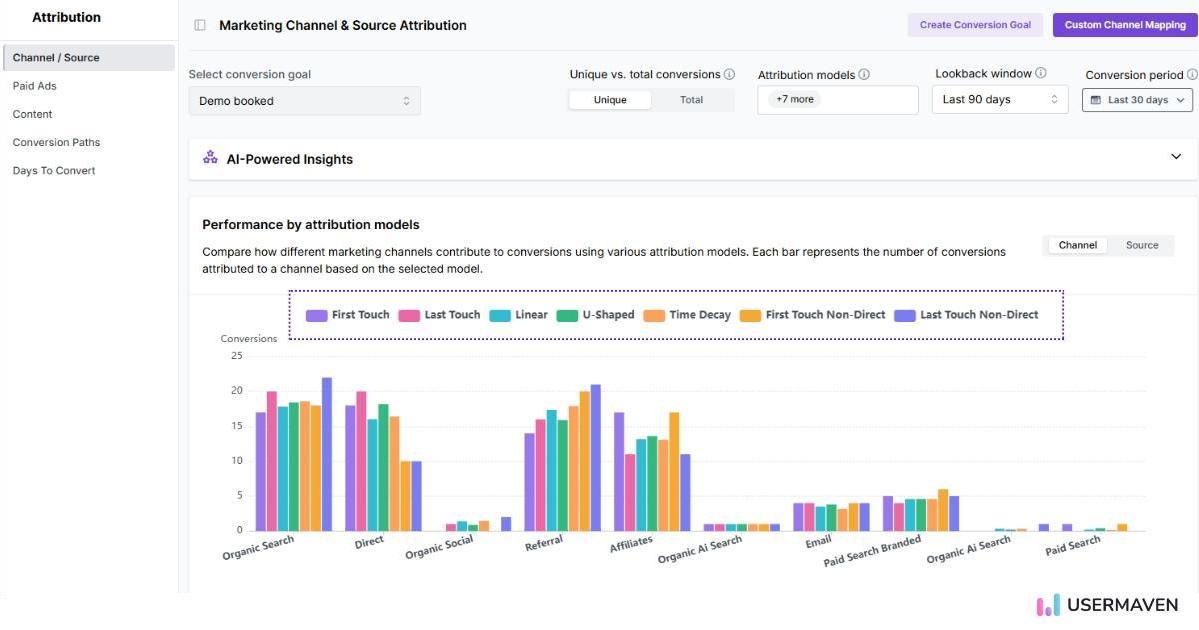Screen dimensions: 1199x630
Task: Click the purple First Touch legend swatch
Action: coord(315,314)
